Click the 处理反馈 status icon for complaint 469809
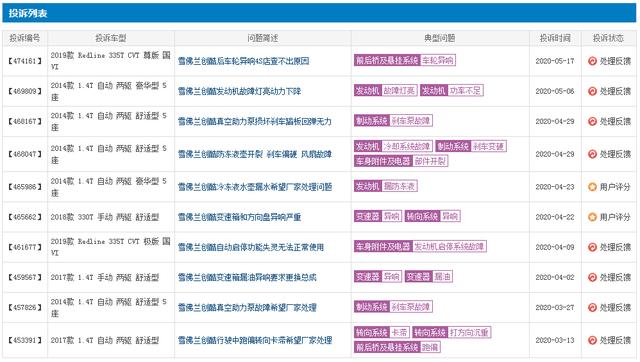The image size is (640, 362). [x=592, y=91]
